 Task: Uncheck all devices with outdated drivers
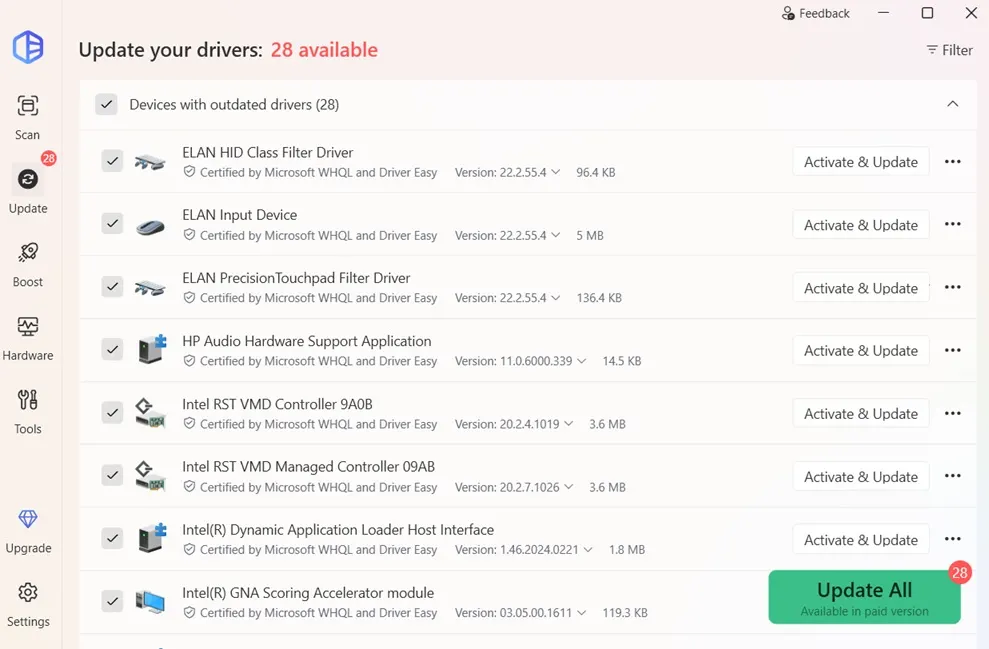tap(107, 104)
